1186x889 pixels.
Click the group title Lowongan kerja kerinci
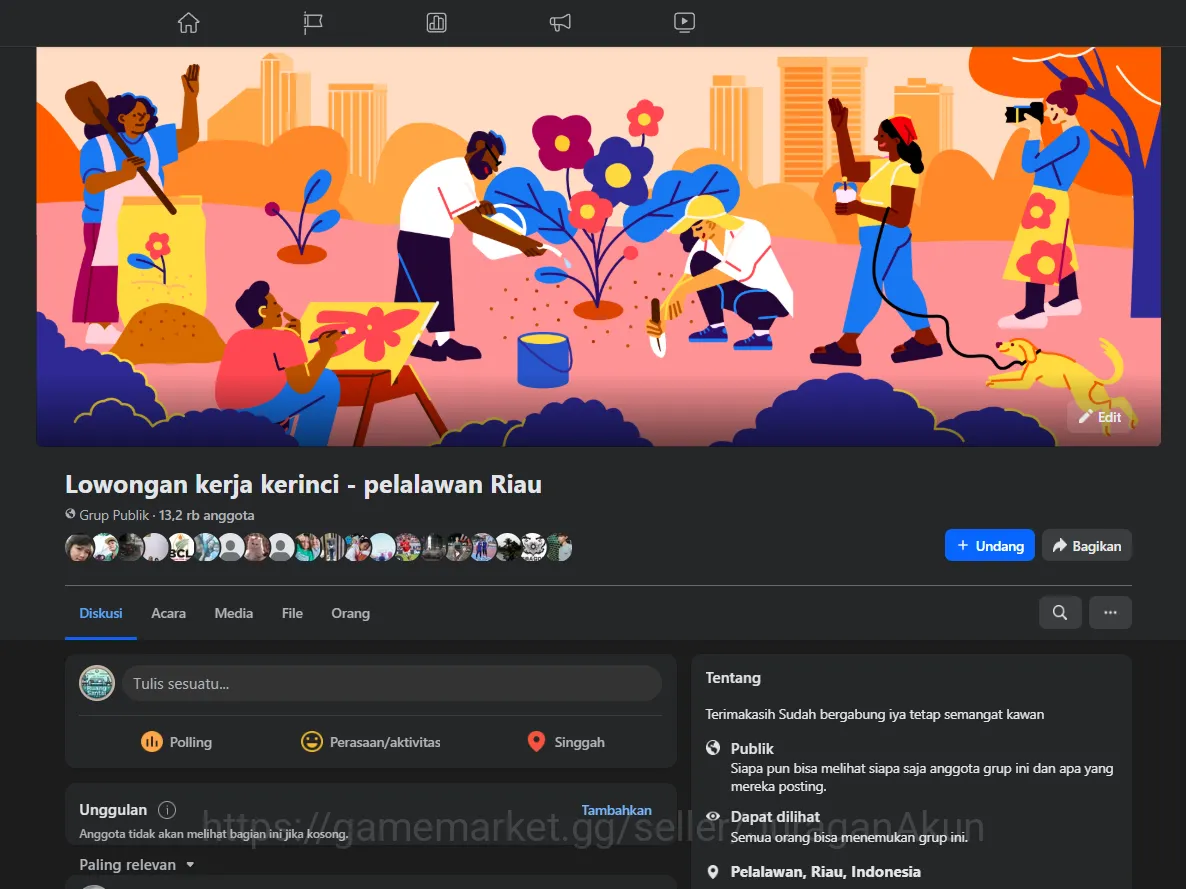(x=303, y=484)
